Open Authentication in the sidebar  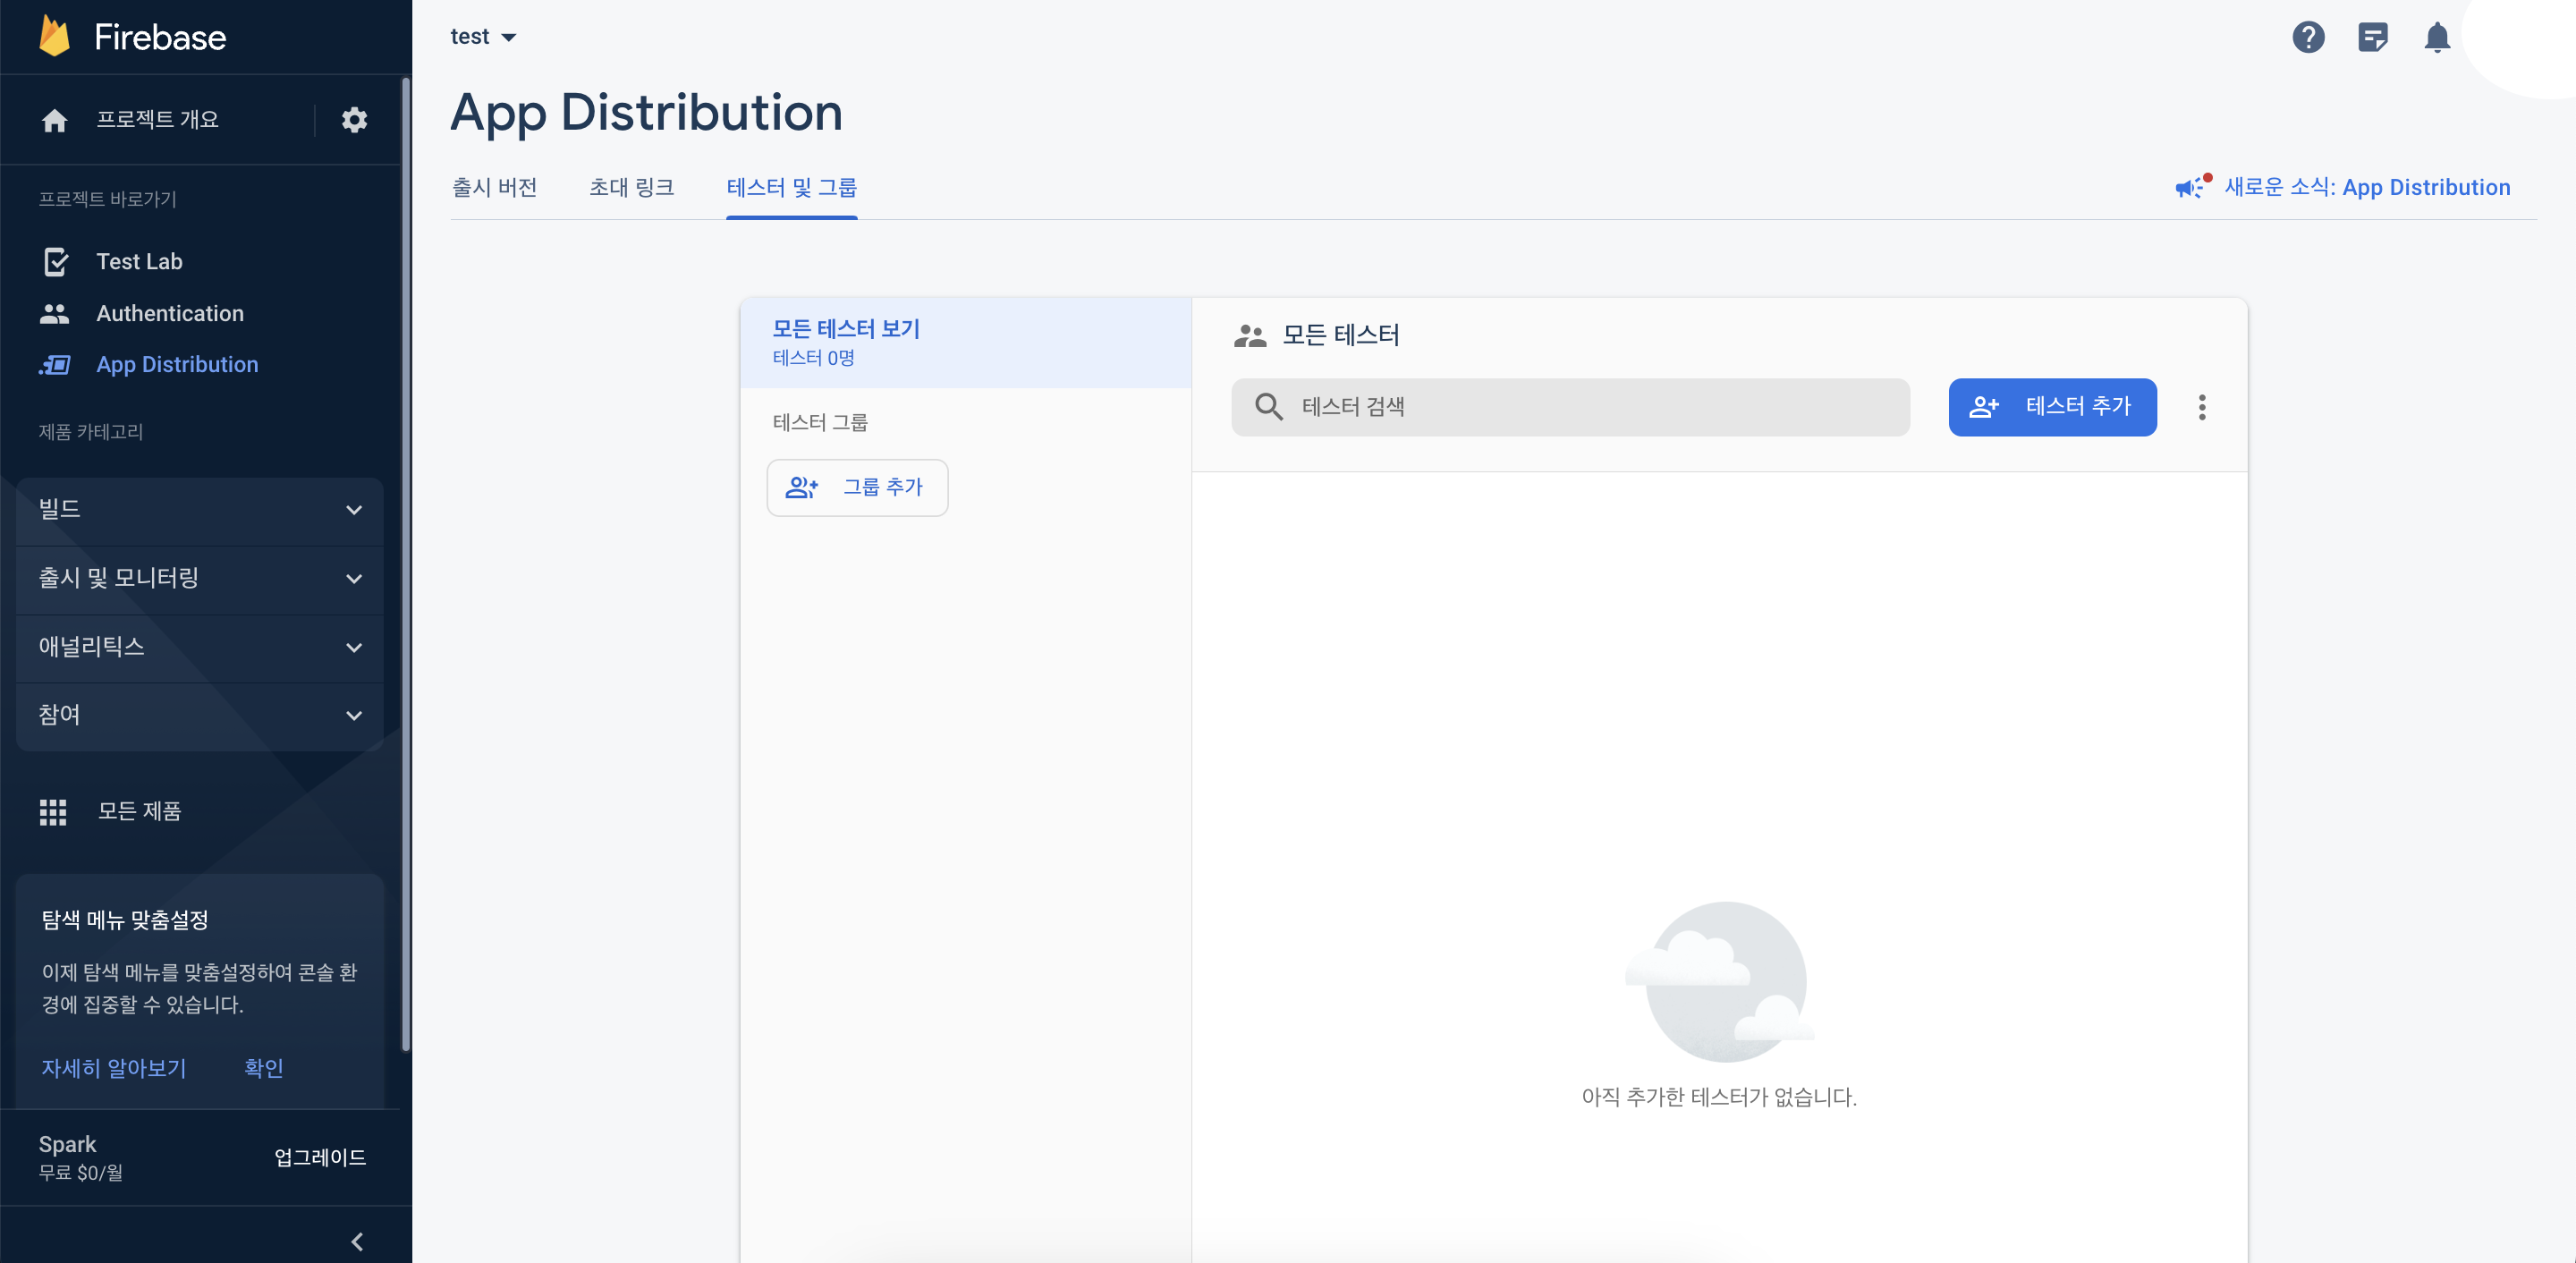pyautogui.click(x=170, y=314)
